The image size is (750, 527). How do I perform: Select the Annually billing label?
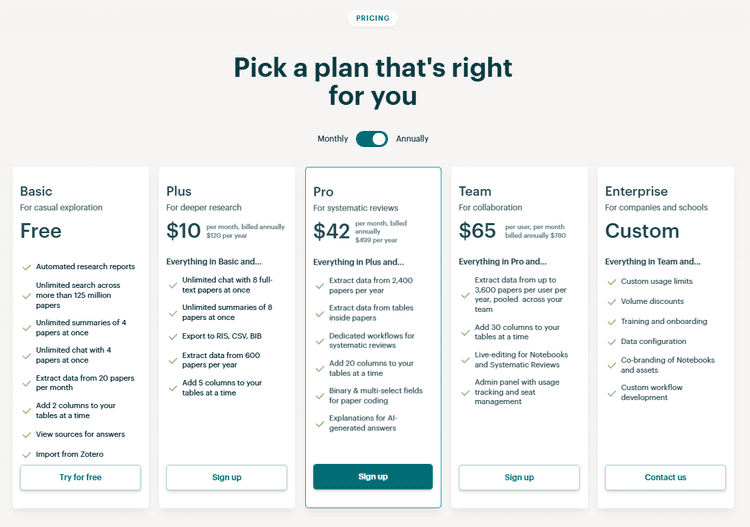(x=412, y=139)
